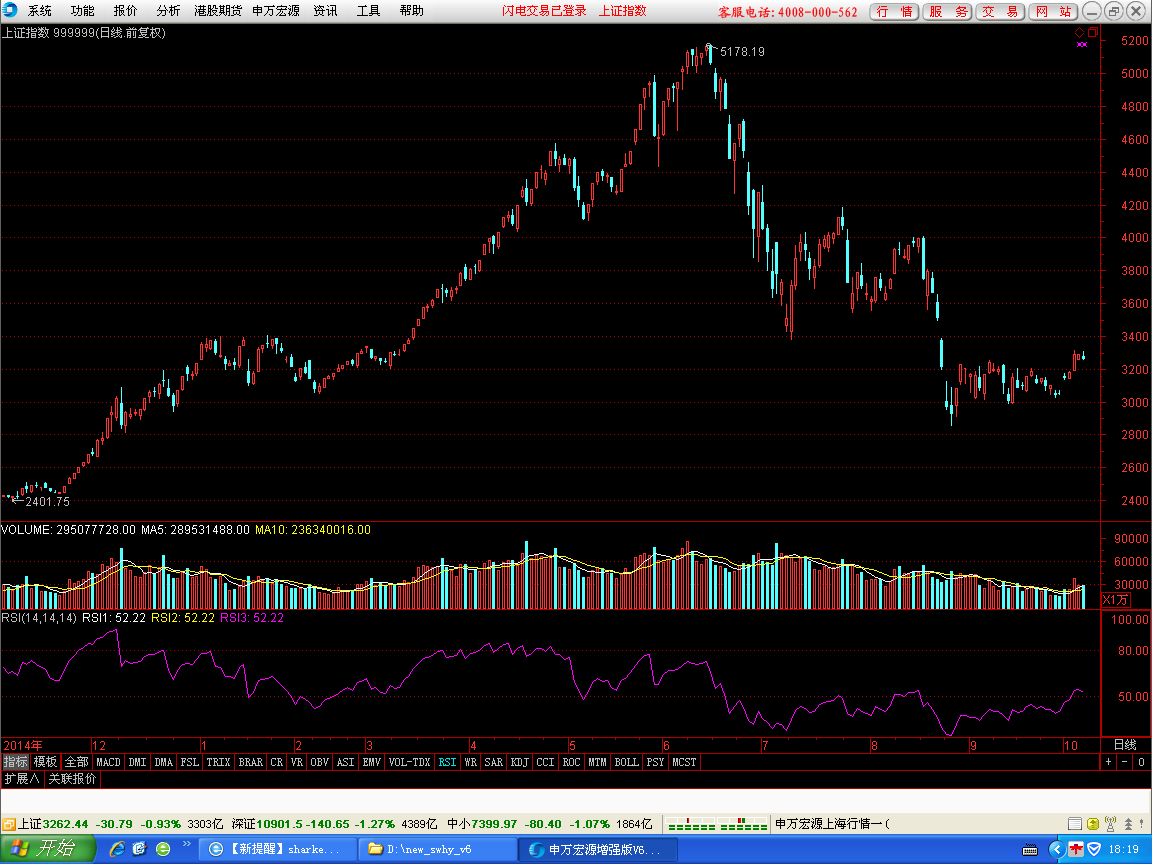
Task: Click the plus zoom button at the bottom right
Action: 1109,763
